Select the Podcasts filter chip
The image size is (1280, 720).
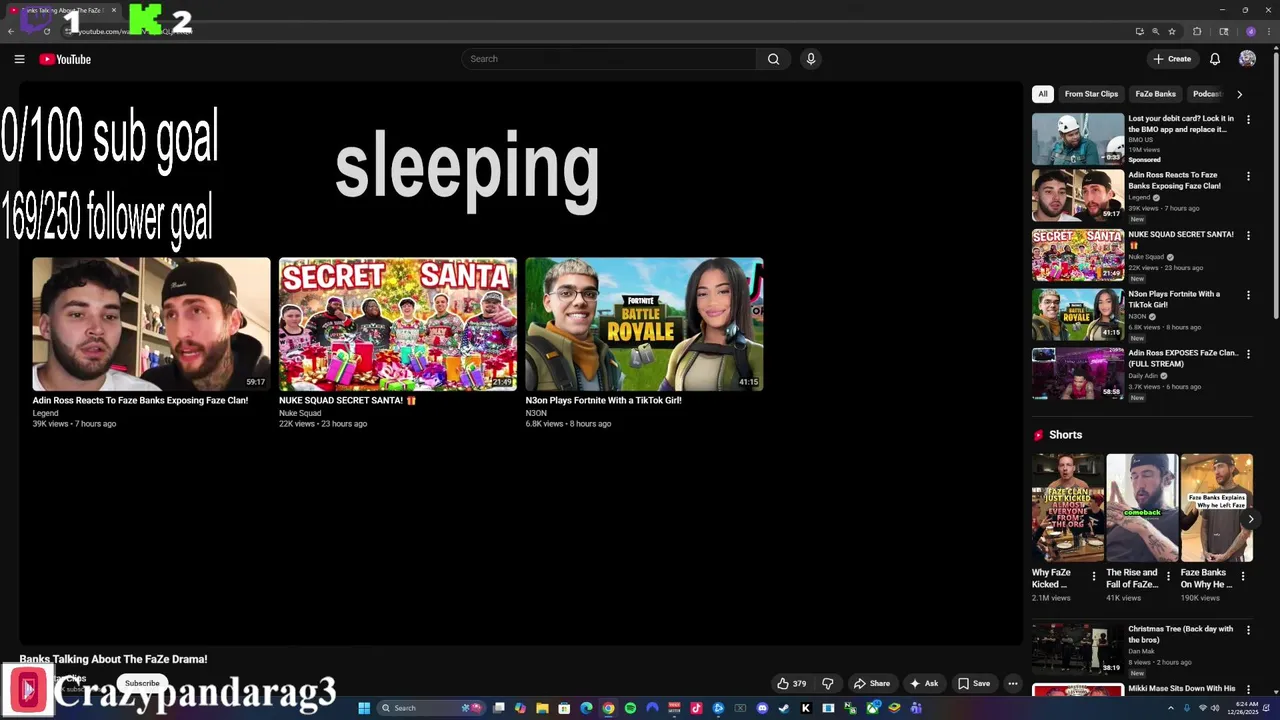(x=1207, y=94)
